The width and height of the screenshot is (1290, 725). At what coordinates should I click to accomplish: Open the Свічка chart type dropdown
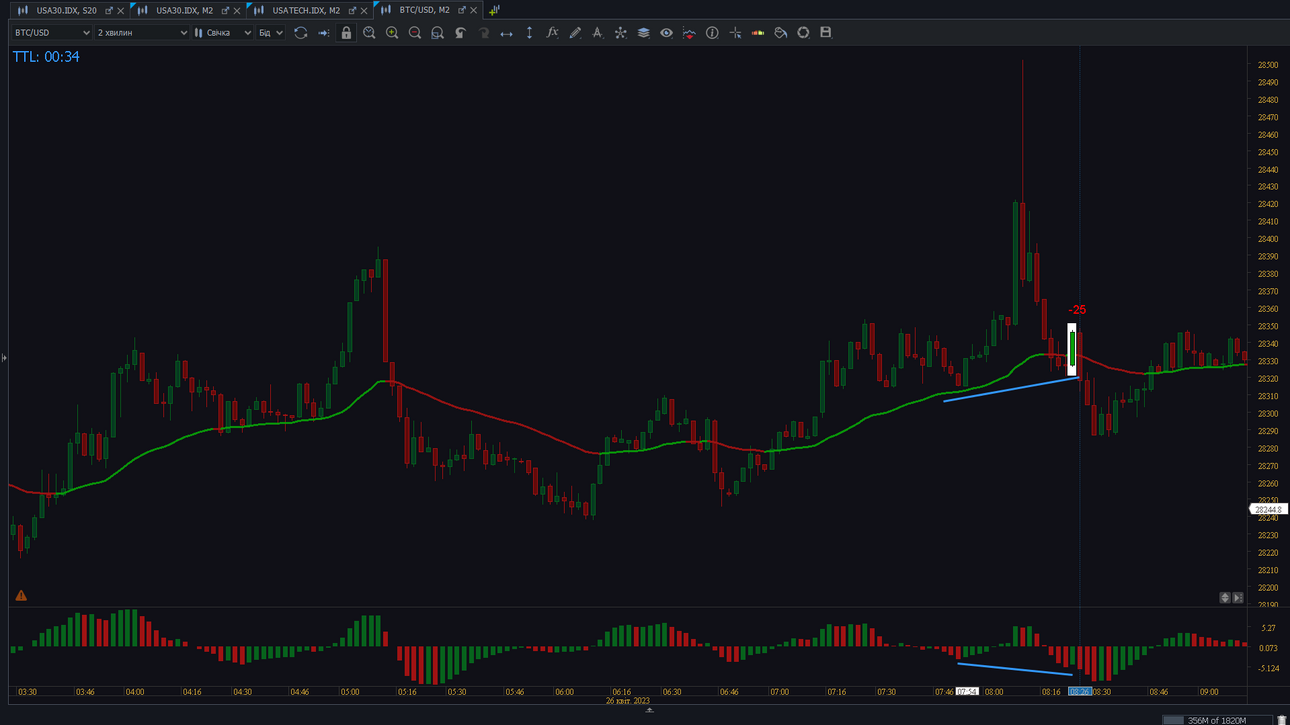tap(223, 33)
